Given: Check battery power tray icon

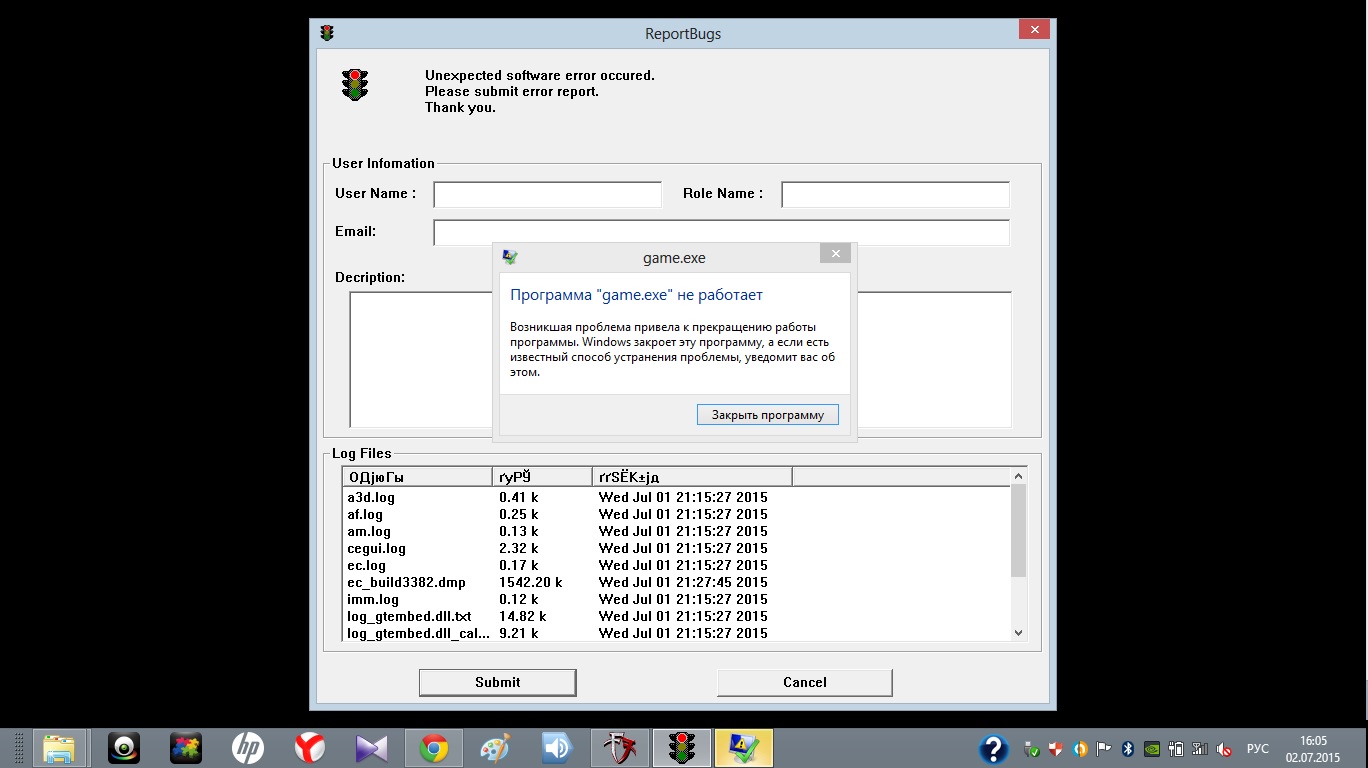Looking at the screenshot, I should tap(1176, 749).
